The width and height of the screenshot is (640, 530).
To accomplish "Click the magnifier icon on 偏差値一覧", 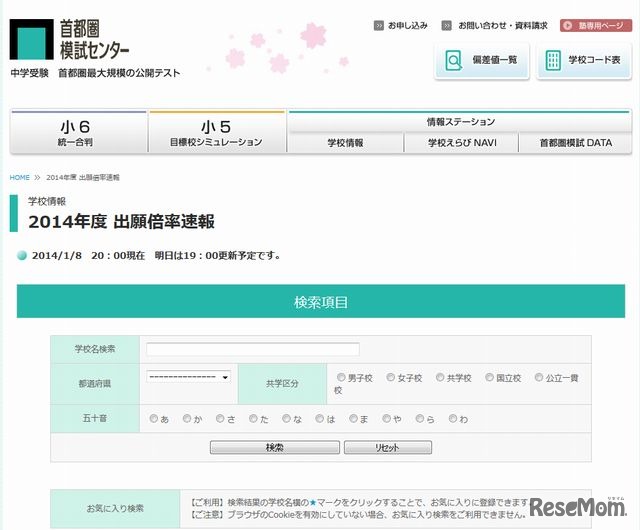I will pyautogui.click(x=453, y=60).
